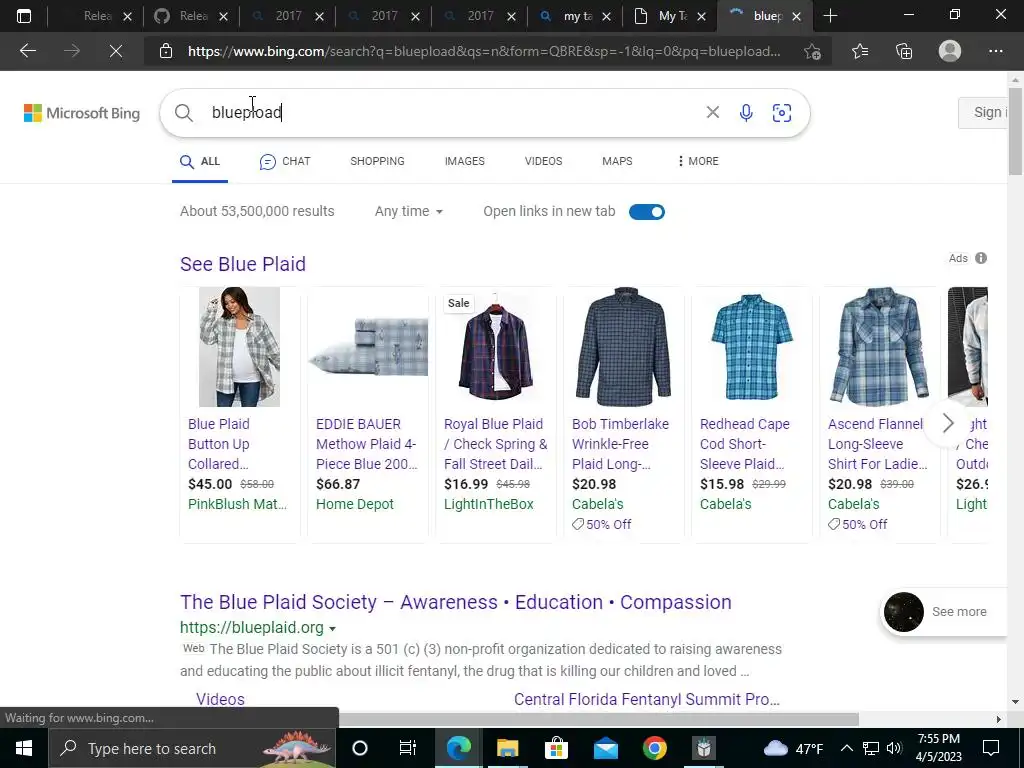
Task: Click in the Bing search input field
Action: [x=451, y=112]
